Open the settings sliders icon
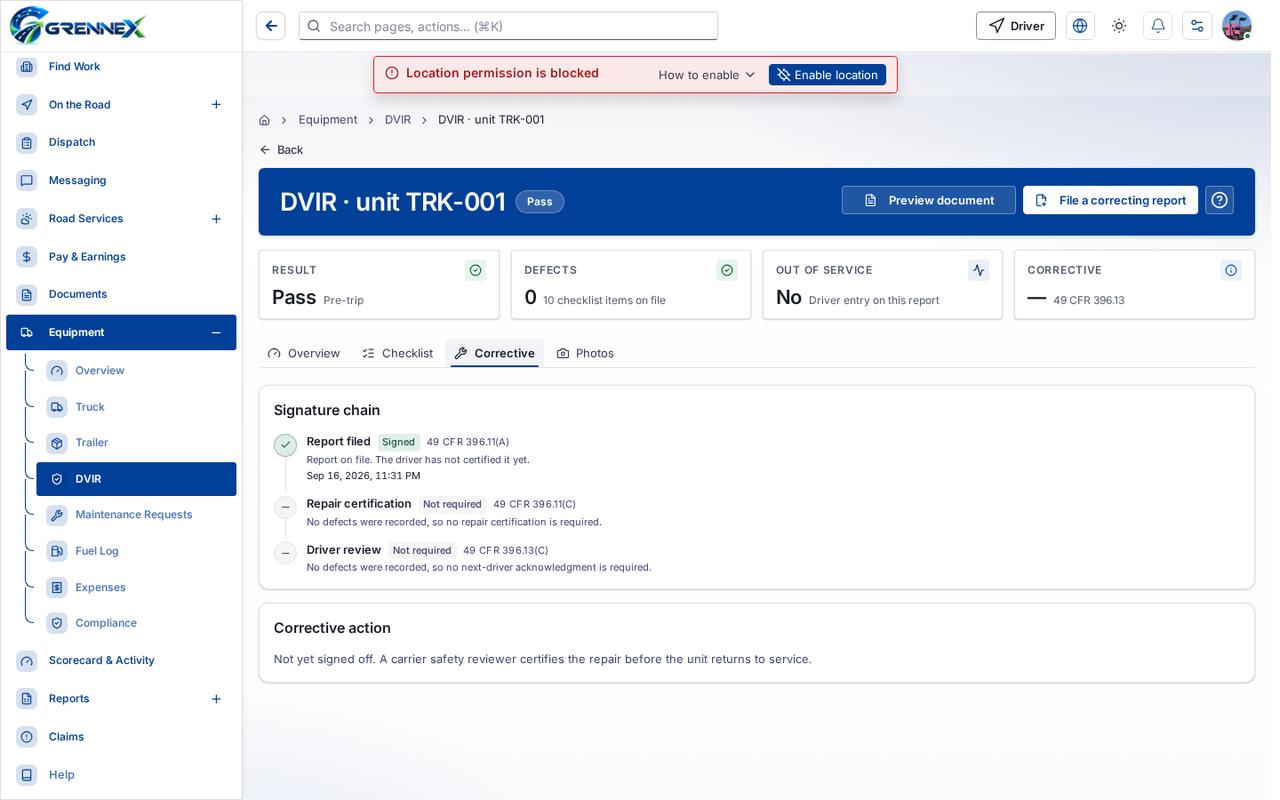The image size is (1280, 800). click(1197, 26)
